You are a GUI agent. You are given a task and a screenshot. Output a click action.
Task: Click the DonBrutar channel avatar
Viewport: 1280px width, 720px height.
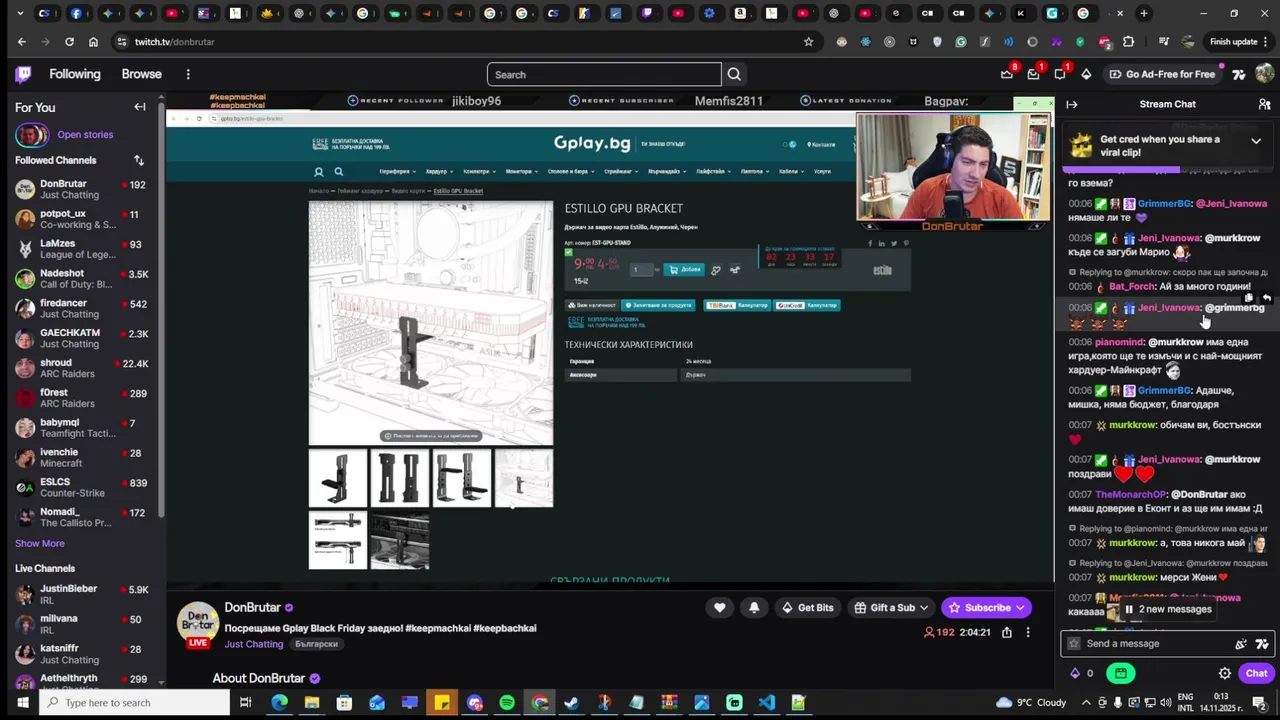197,622
